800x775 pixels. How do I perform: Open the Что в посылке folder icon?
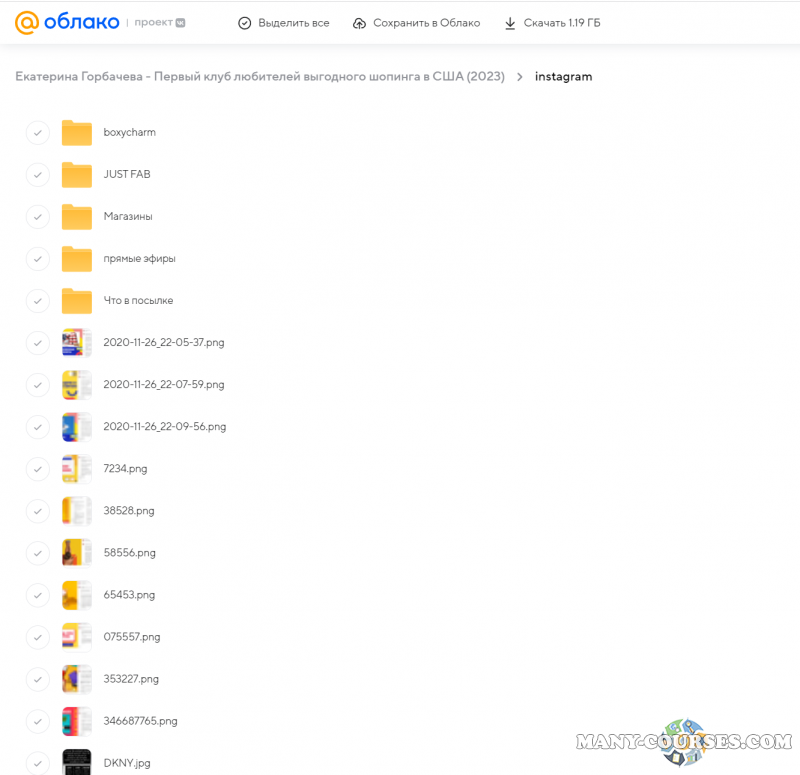pos(76,301)
